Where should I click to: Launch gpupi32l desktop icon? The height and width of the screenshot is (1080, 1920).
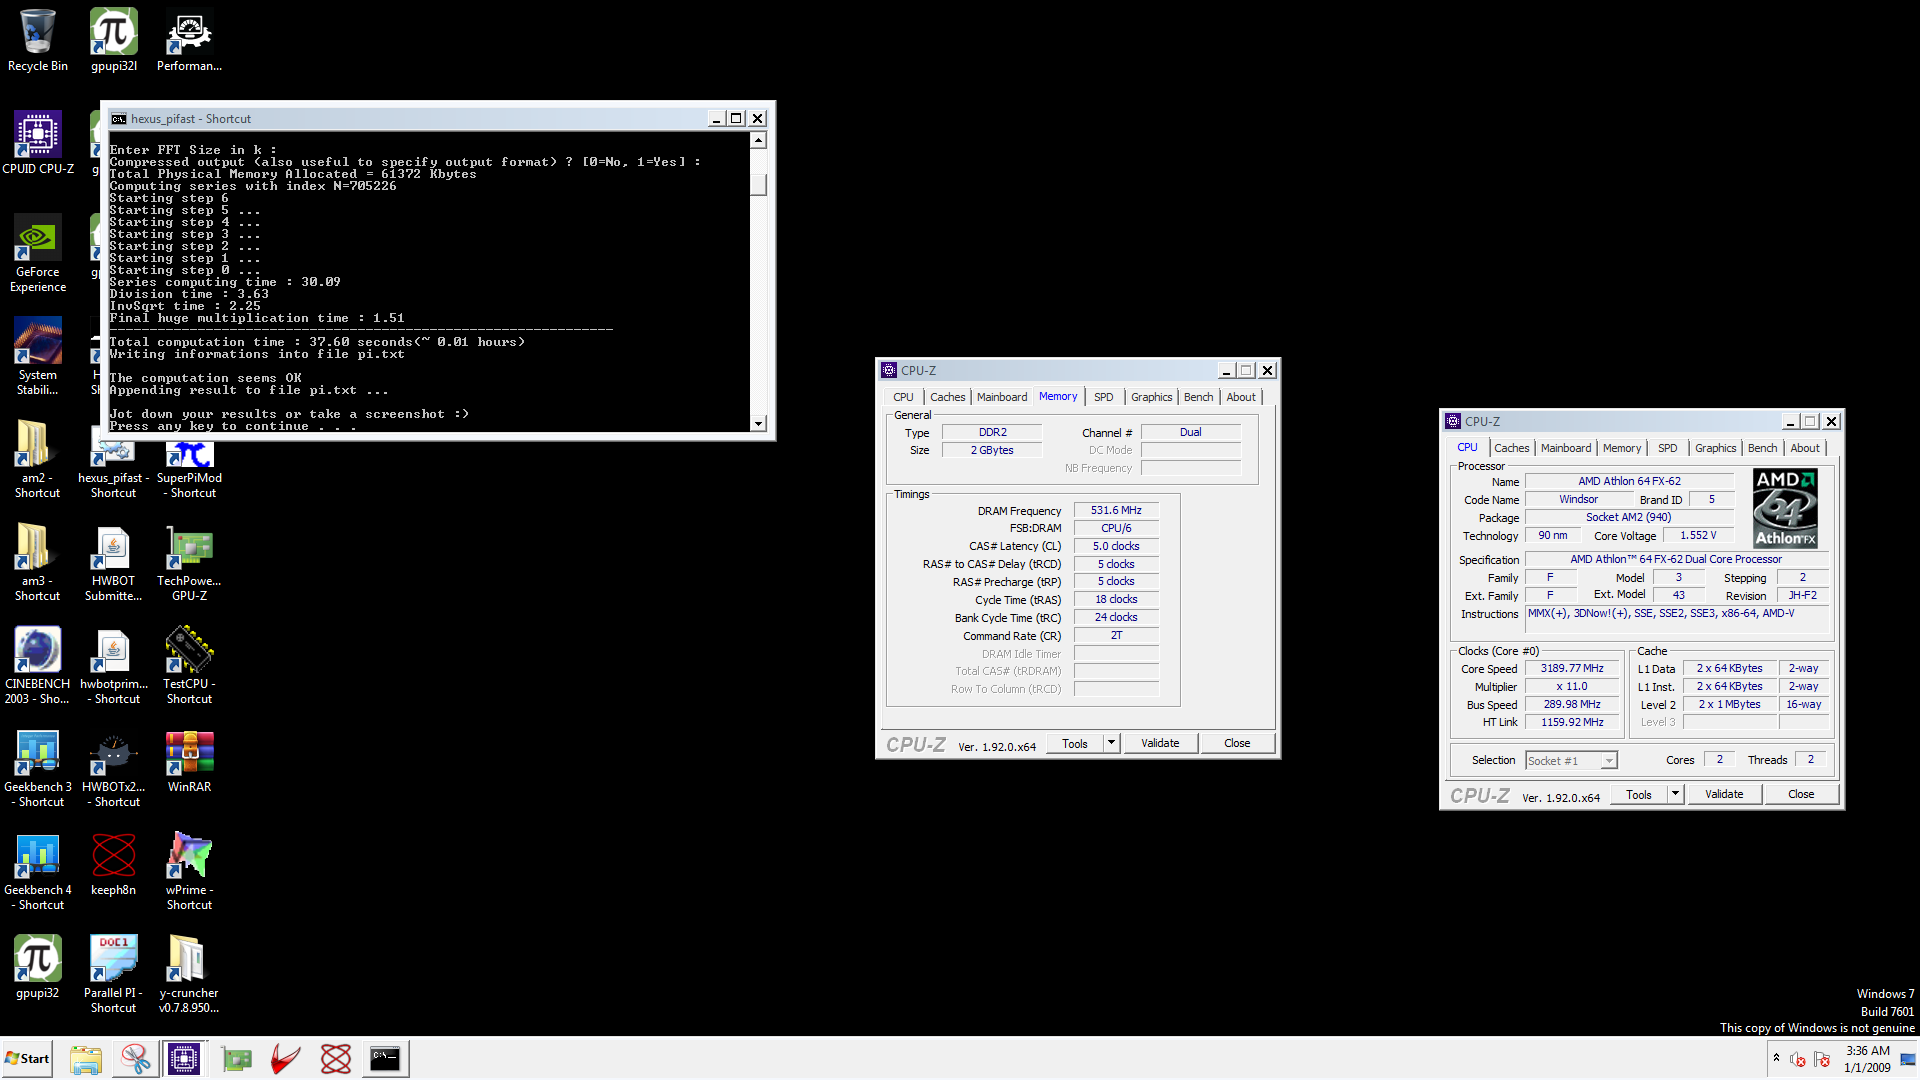(114, 40)
